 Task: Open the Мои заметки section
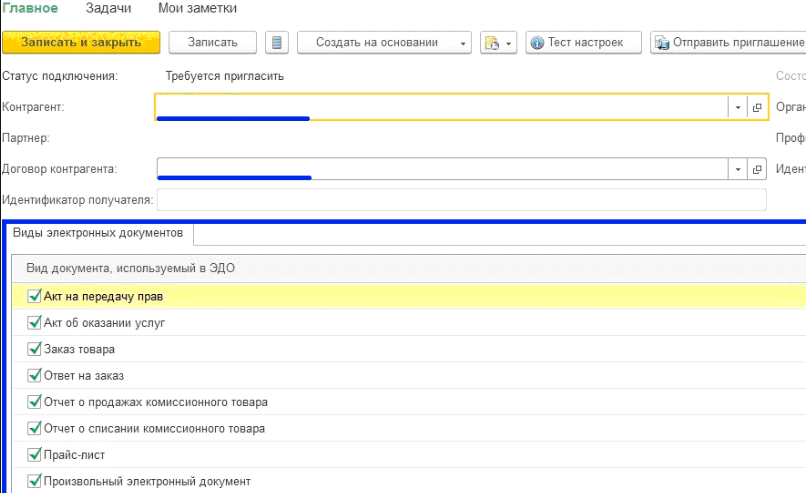coord(197,8)
